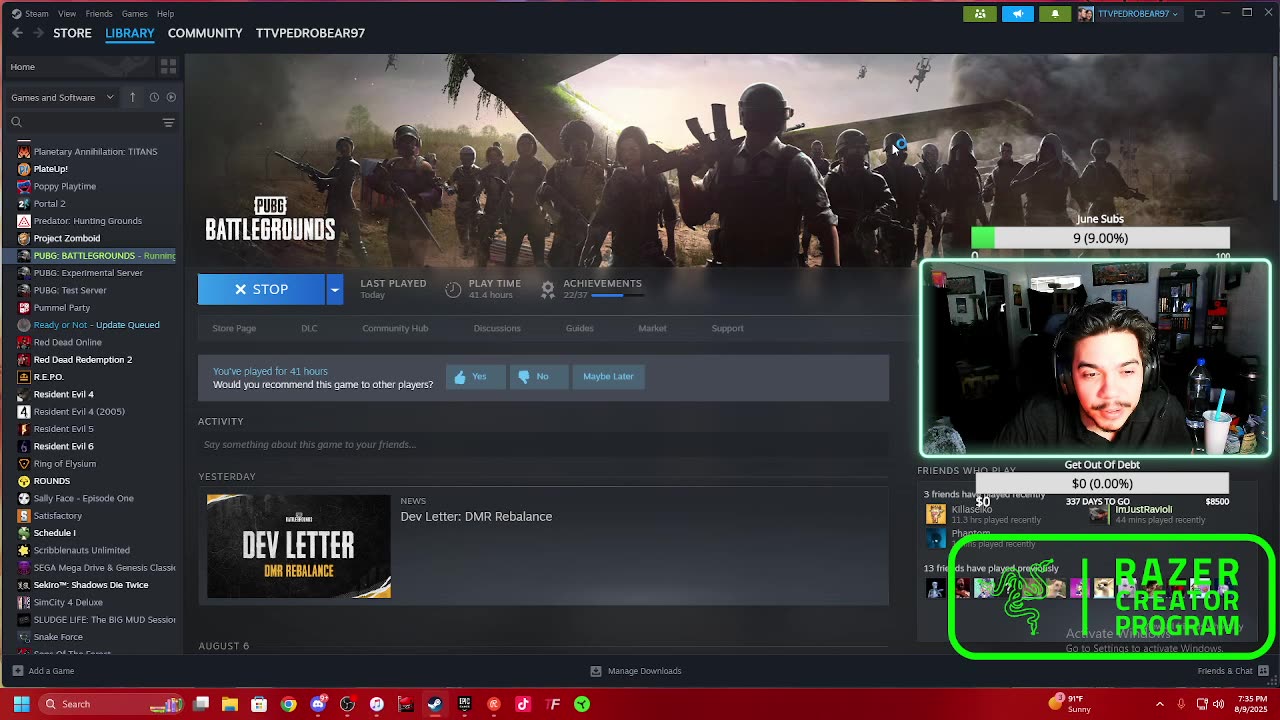This screenshot has width=1280, height=720.
Task: Expand the Games and Software dropdown
Action: click(x=62, y=97)
